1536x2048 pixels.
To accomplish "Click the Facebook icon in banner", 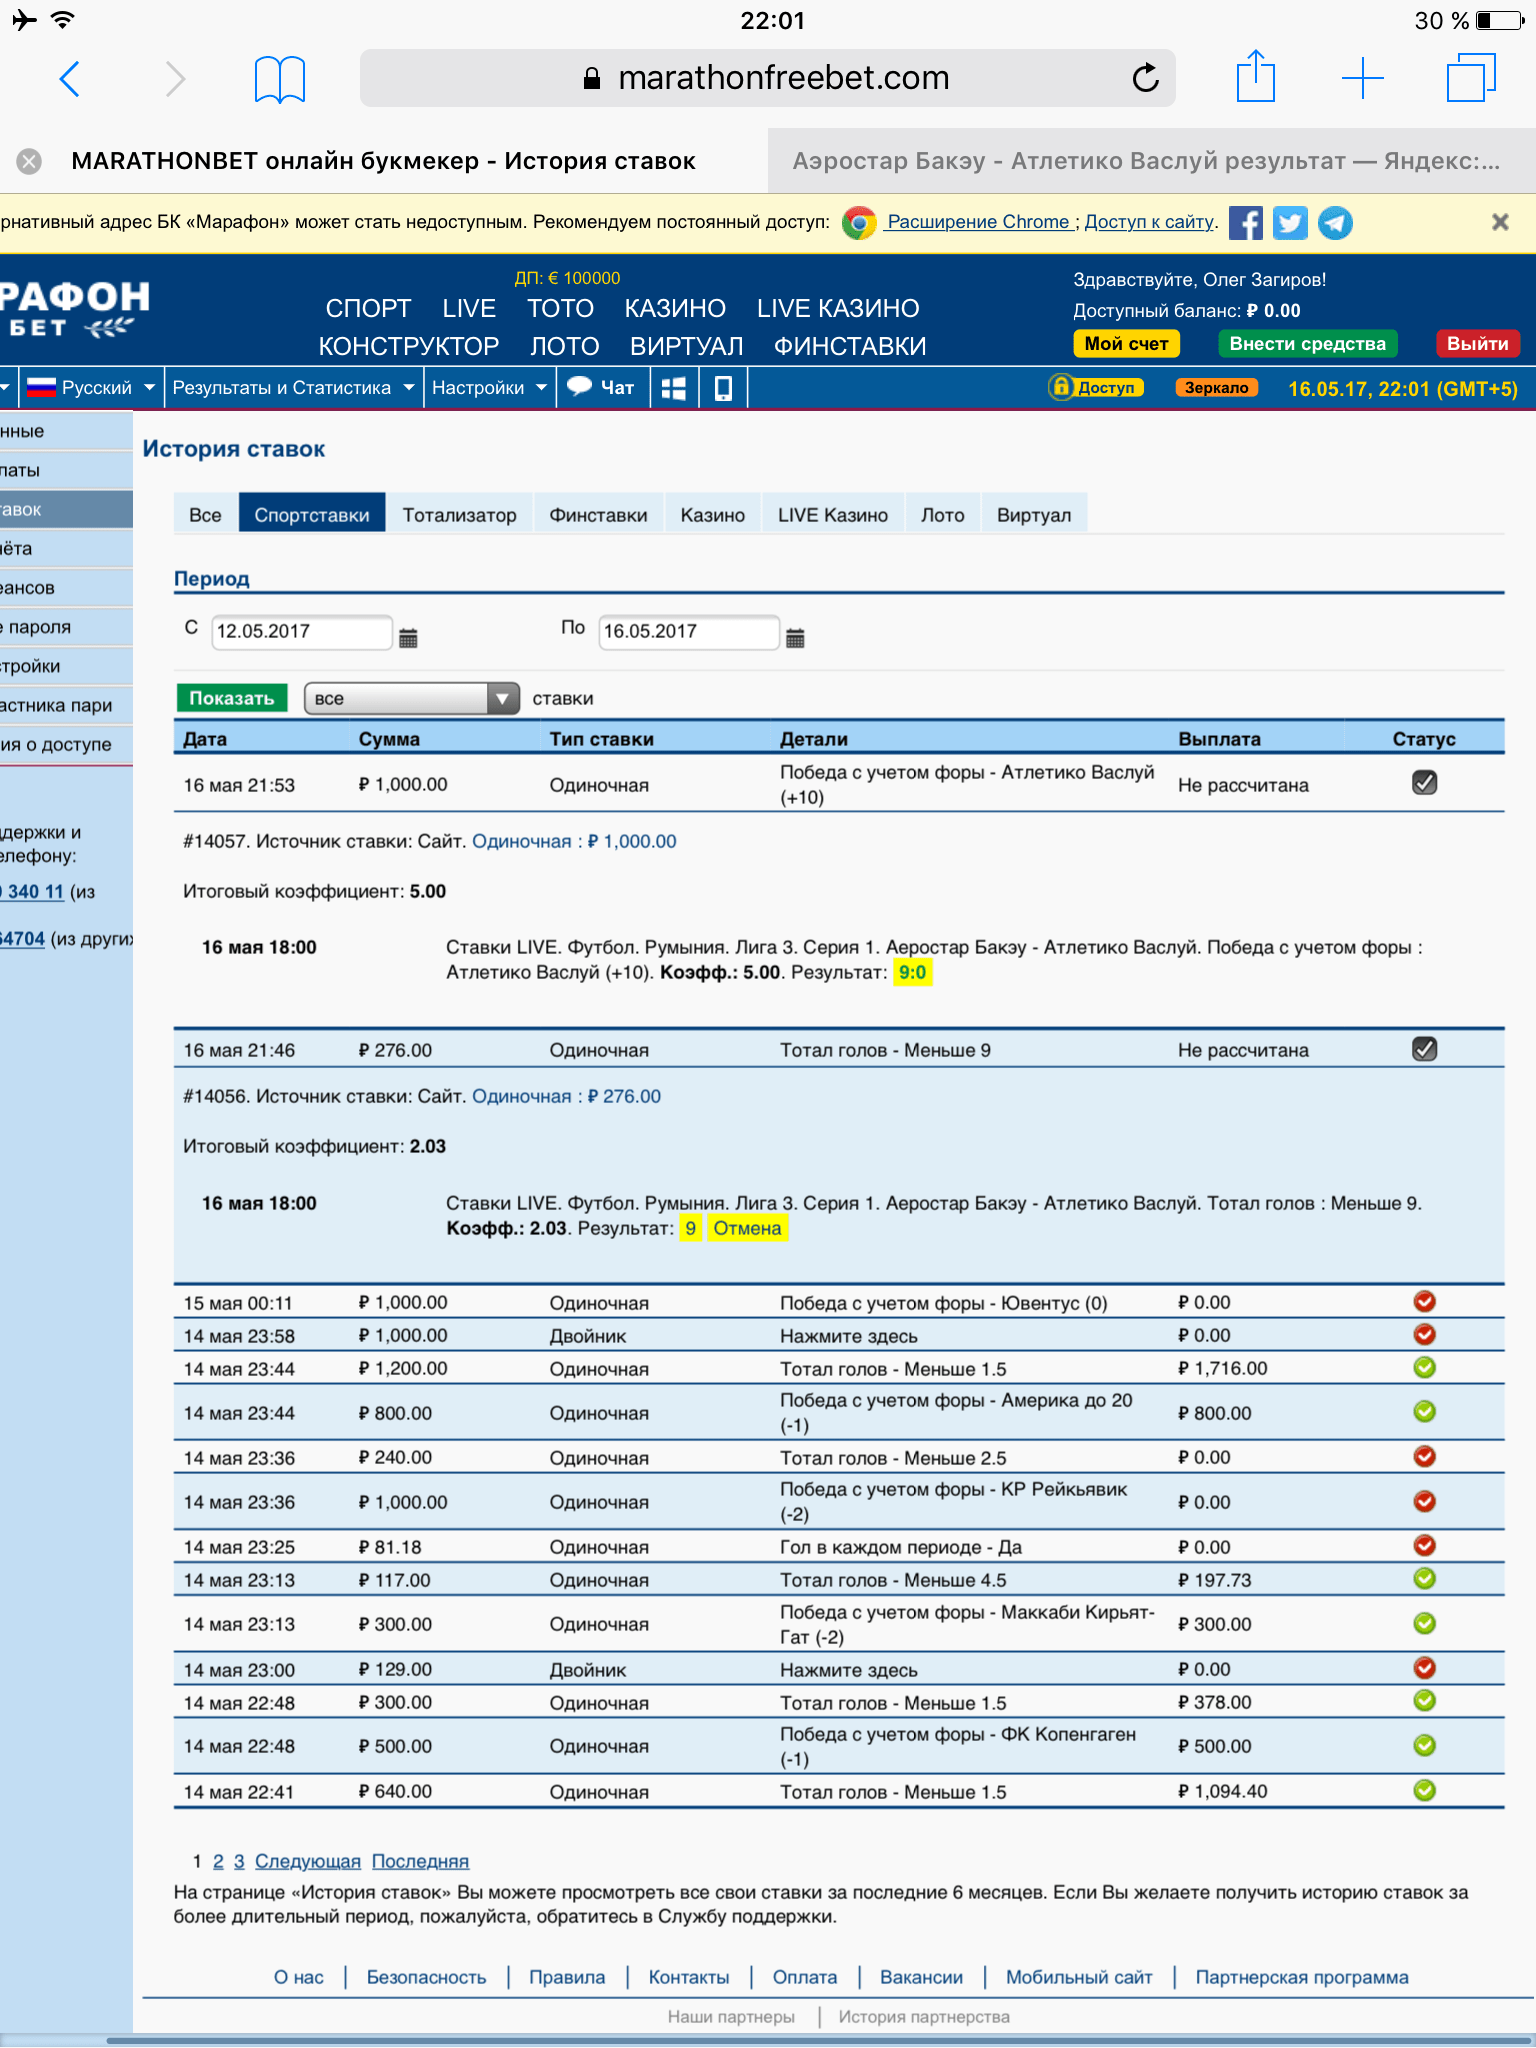I will pos(1245,222).
